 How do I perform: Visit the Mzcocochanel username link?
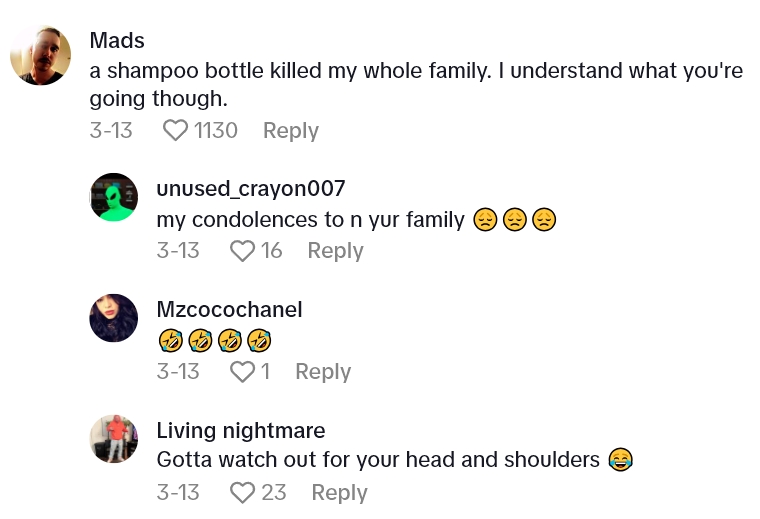pyautogui.click(x=229, y=309)
